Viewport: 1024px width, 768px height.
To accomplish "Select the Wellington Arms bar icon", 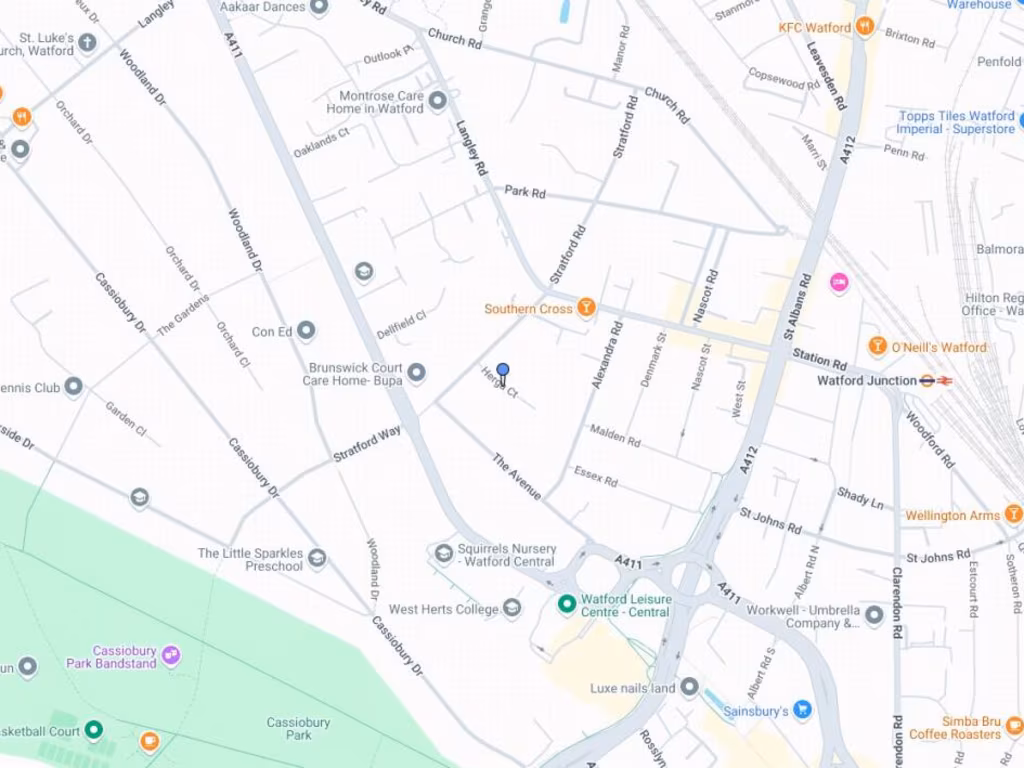I will [x=1014, y=514].
